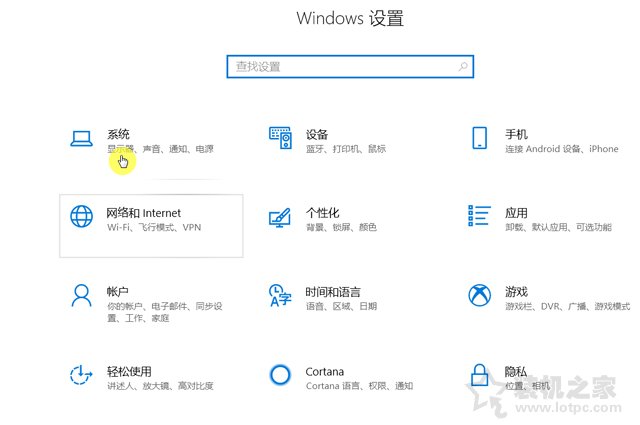Click description 蓝牙、打印机、鼠标
This screenshot has height=425, width=640.
(346, 149)
